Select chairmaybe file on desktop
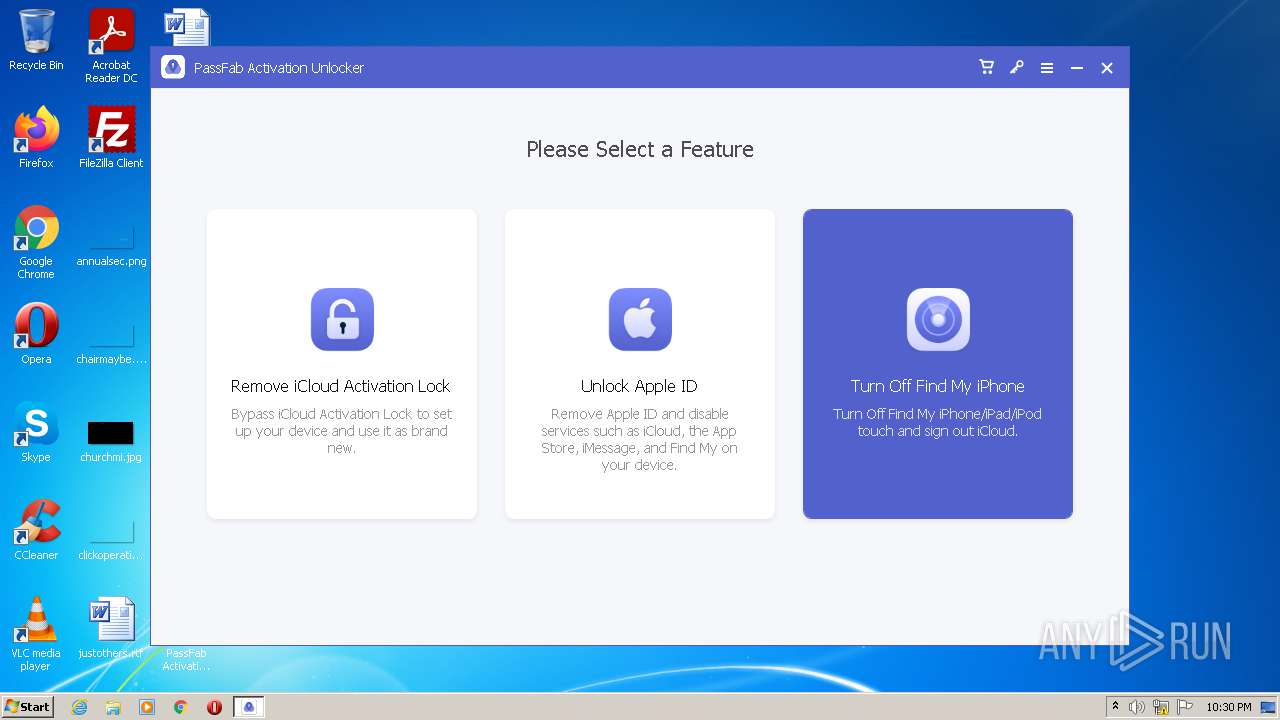Viewport: 1280px width, 720px height. click(x=111, y=345)
